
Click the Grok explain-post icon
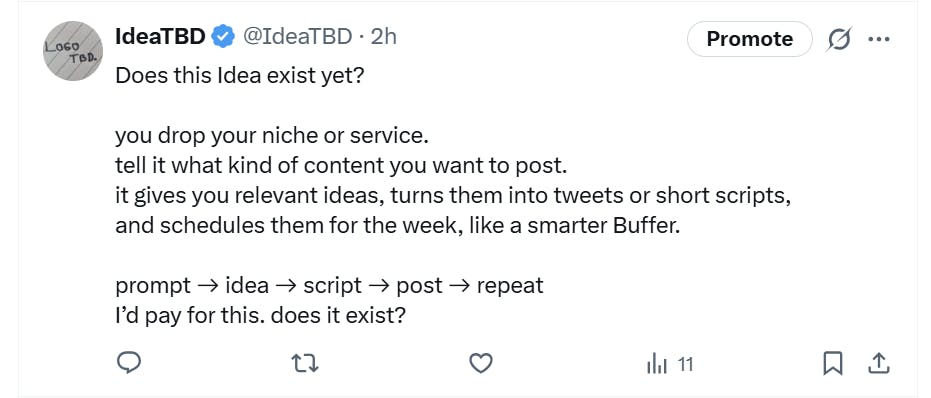(839, 39)
